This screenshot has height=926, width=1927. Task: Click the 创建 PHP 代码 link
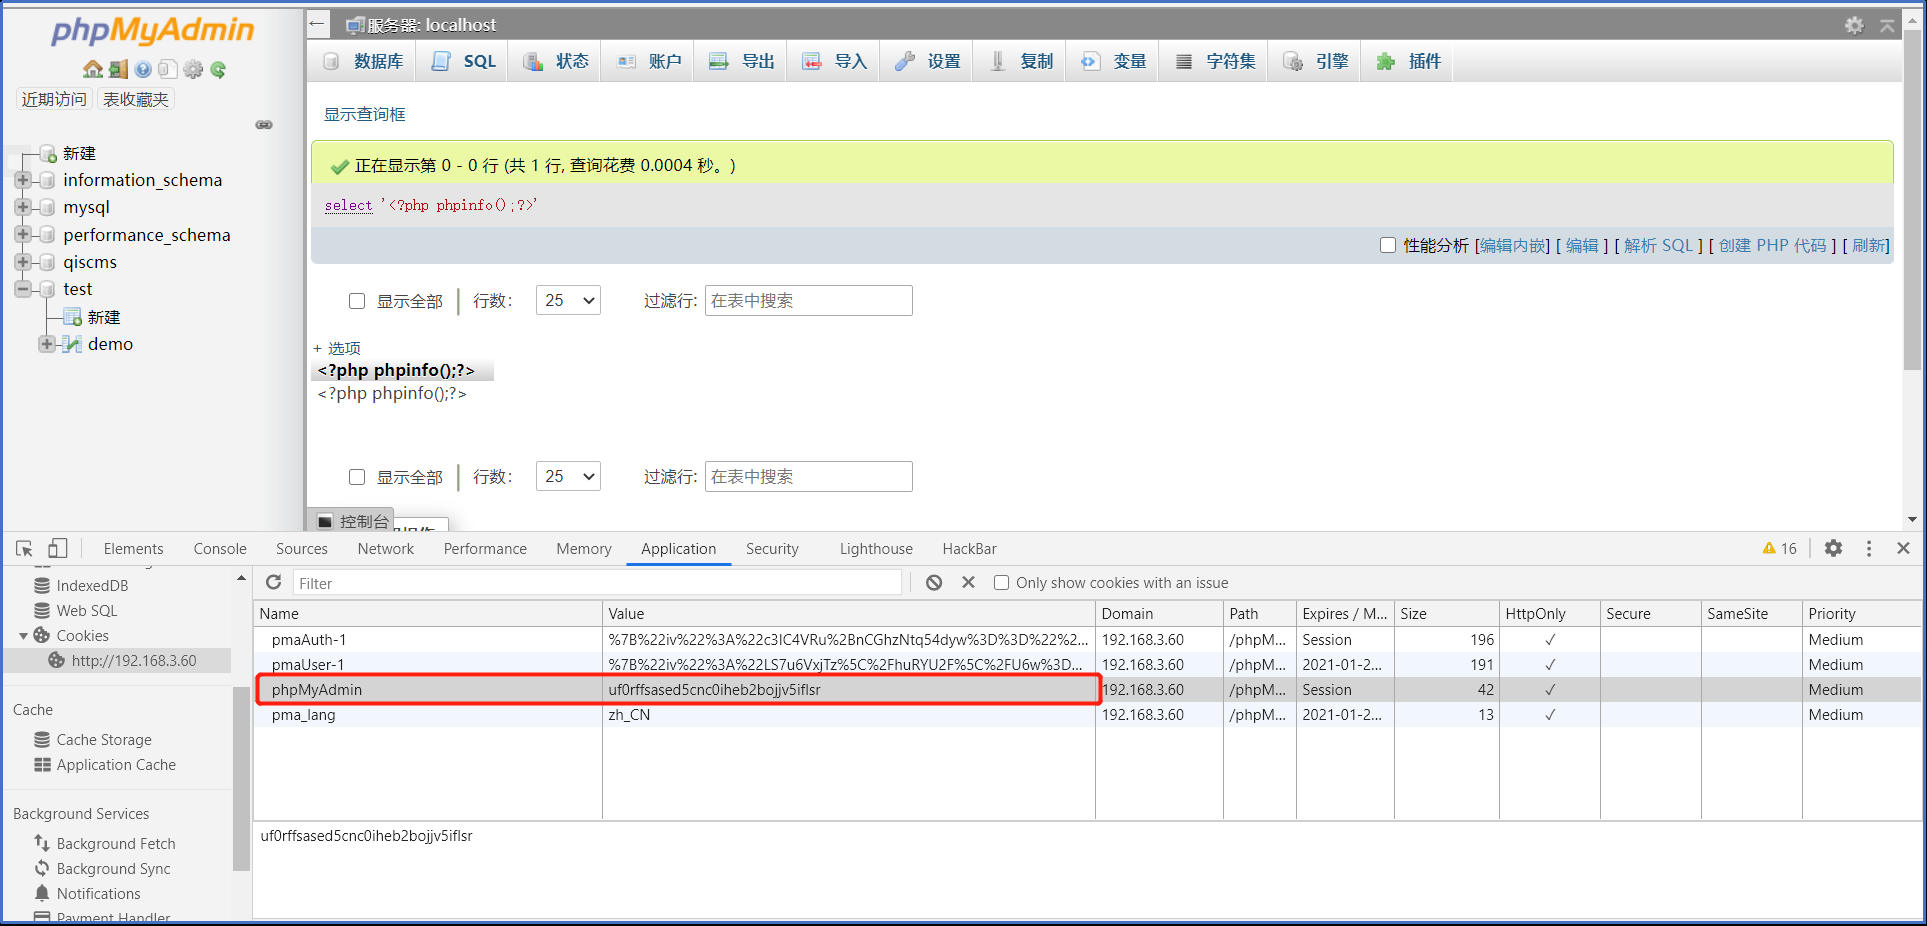pos(1772,245)
